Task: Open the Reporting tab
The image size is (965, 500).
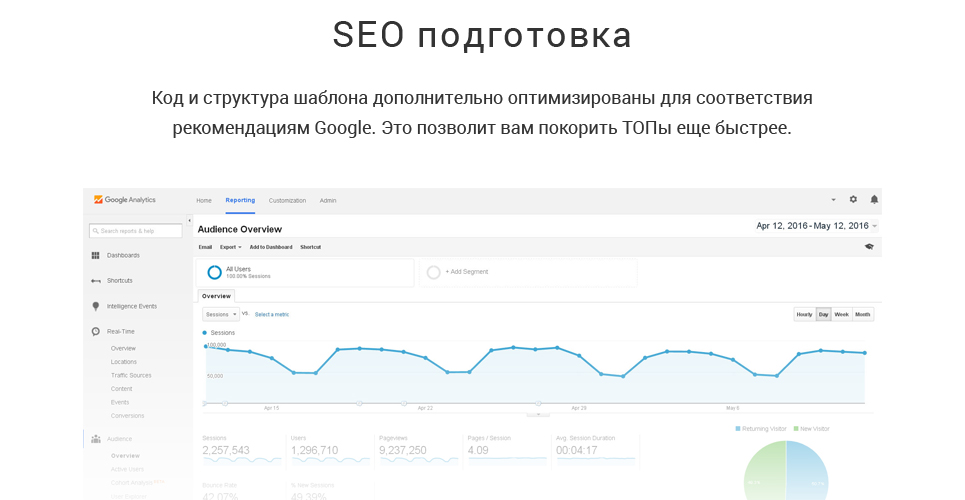Action: pyautogui.click(x=240, y=200)
